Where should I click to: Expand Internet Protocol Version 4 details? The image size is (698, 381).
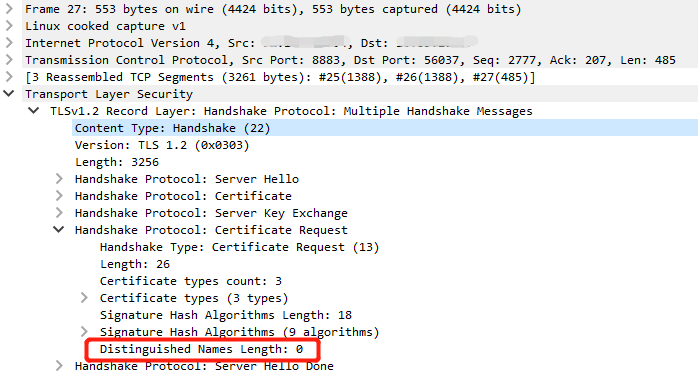[9, 43]
